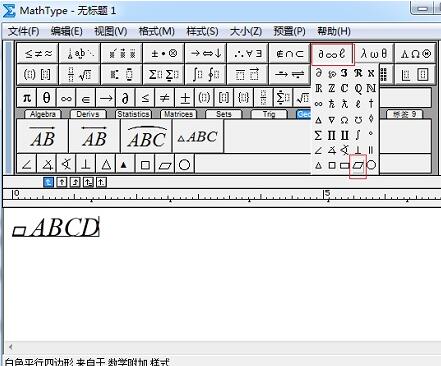Insert ∞ from the small bar
This screenshot has width=441, height=366.
(x=66, y=98)
